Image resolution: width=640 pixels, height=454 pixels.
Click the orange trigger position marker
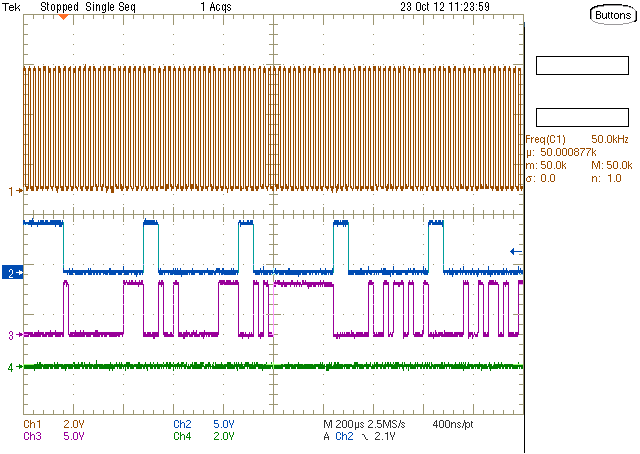63,17
